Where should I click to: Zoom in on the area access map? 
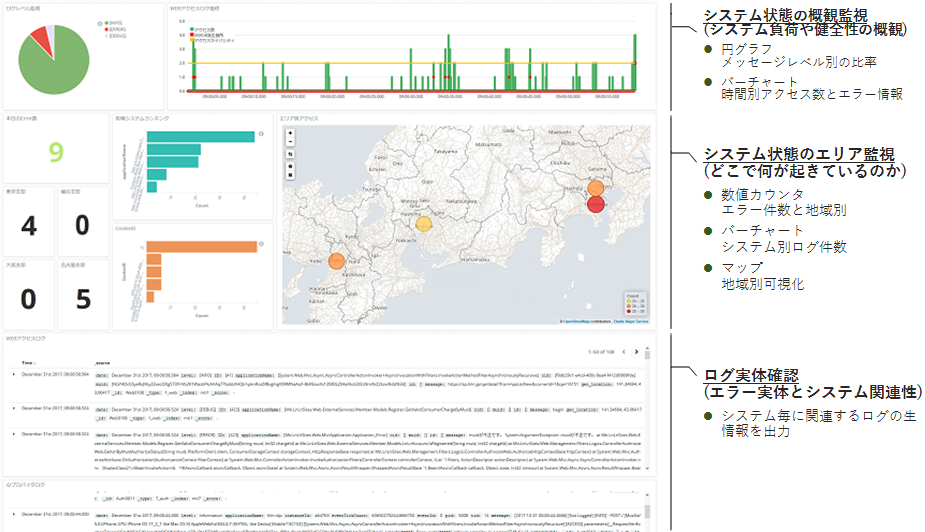coord(289,133)
